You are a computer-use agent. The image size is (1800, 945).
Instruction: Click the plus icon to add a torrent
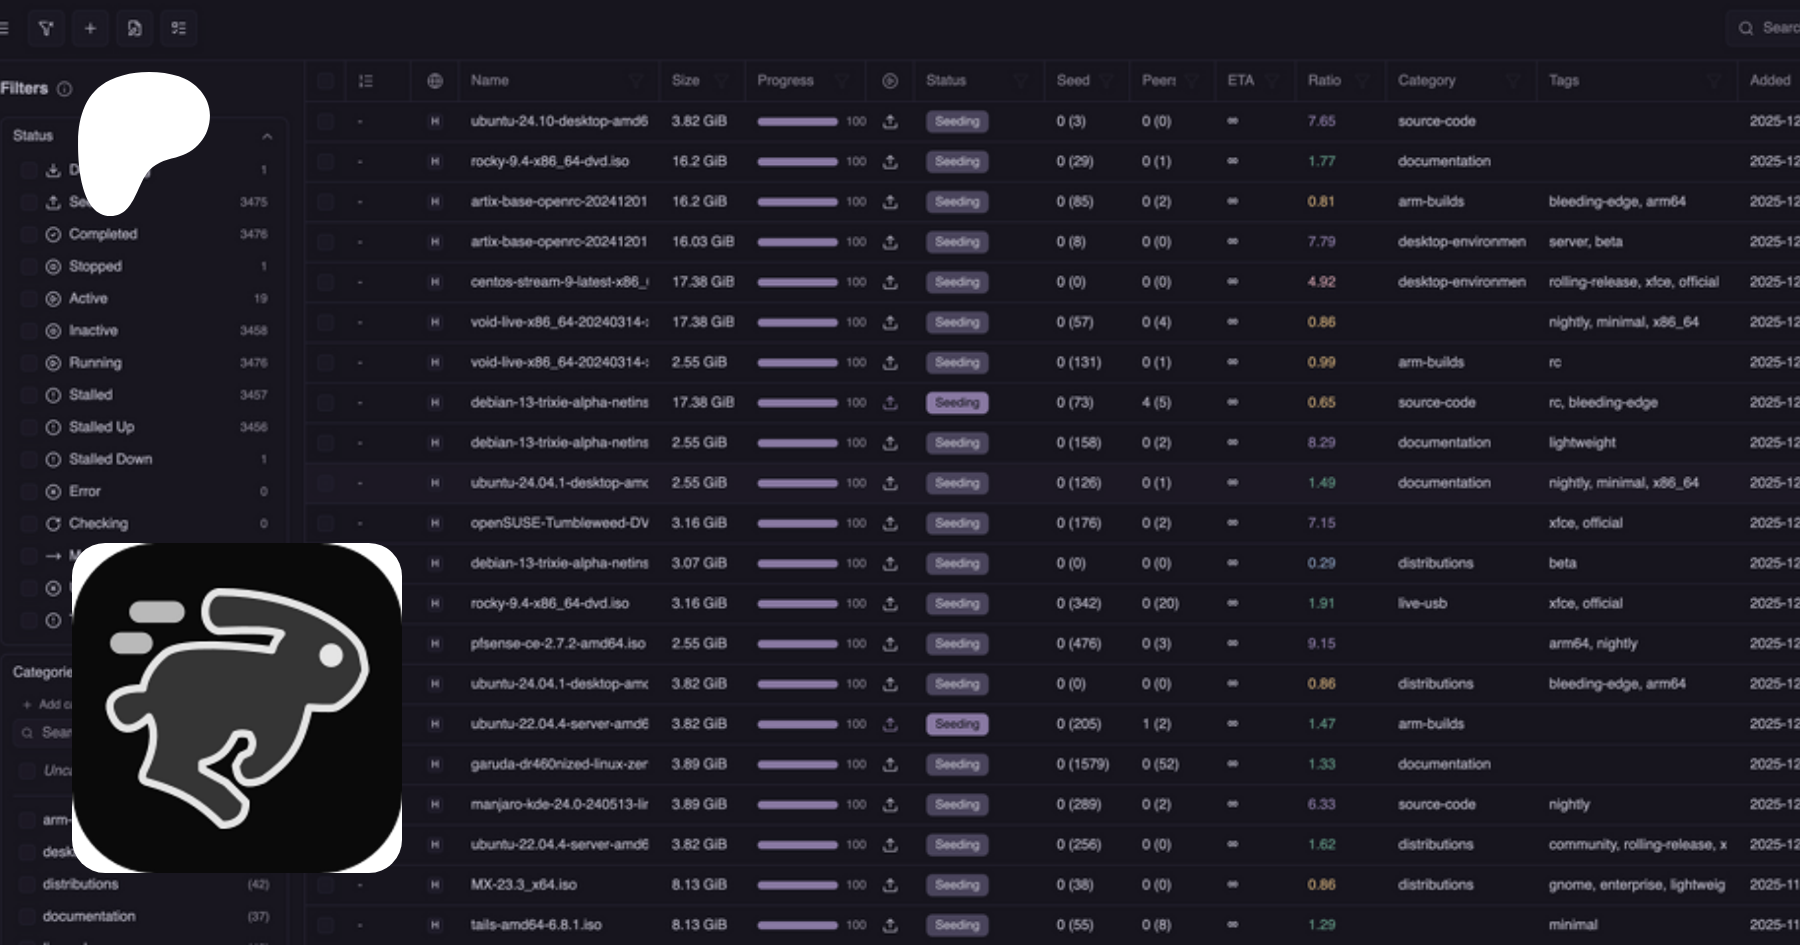(x=90, y=28)
